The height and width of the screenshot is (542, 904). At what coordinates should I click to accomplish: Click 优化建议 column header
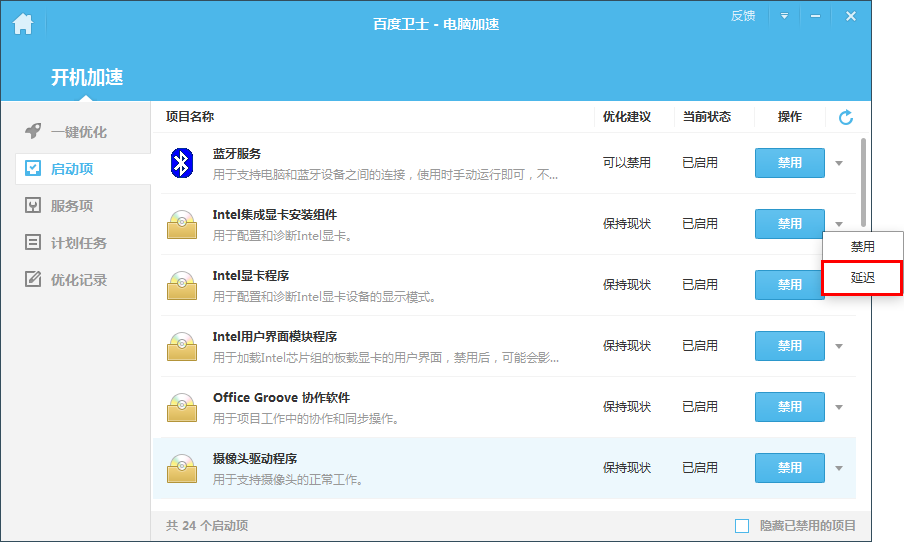tap(627, 116)
